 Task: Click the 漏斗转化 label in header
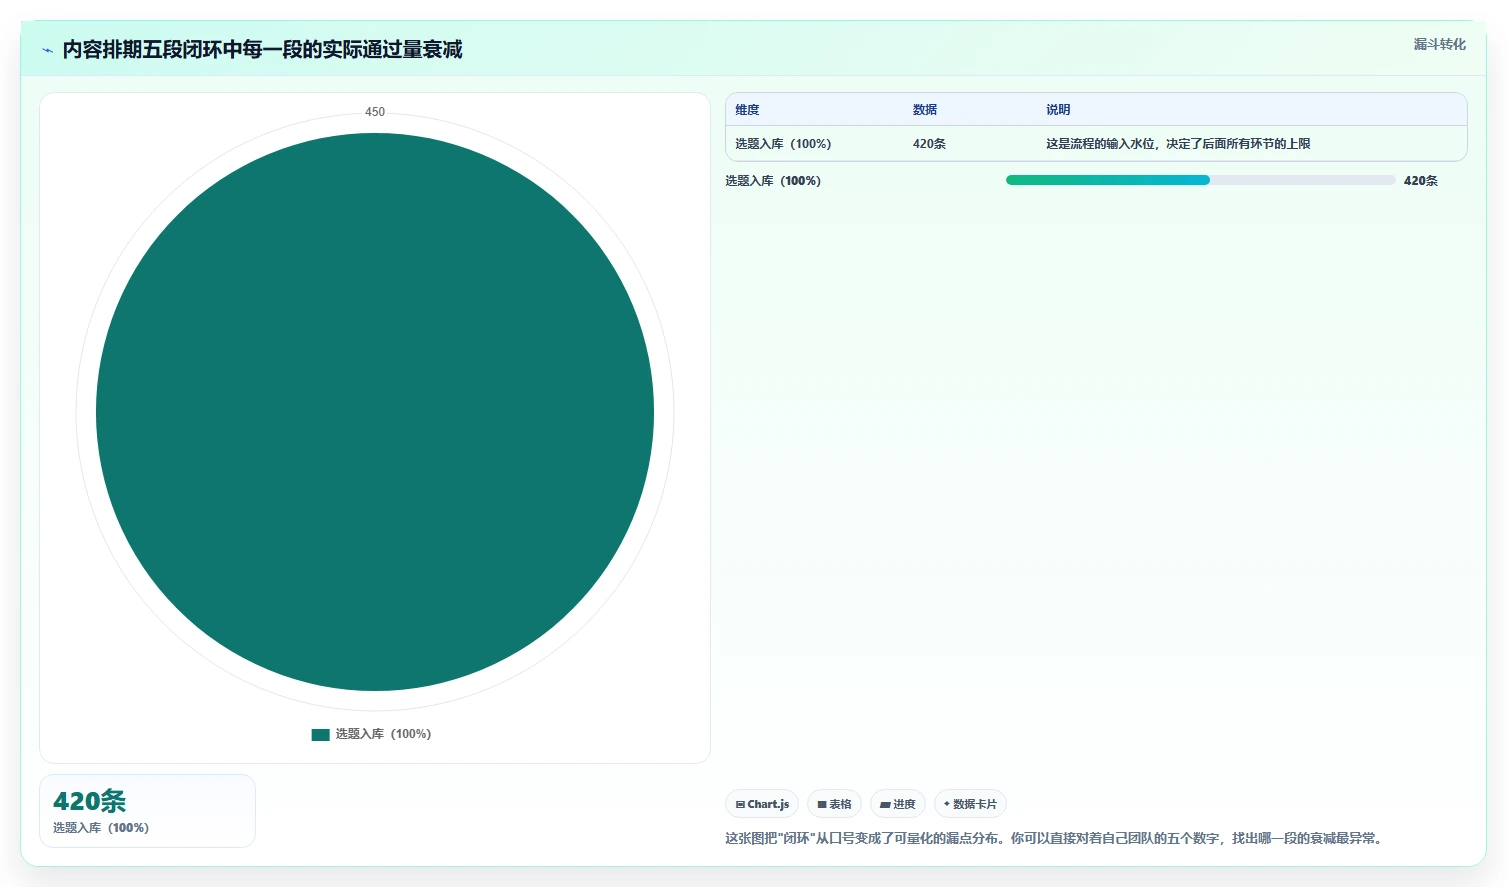click(x=1439, y=44)
